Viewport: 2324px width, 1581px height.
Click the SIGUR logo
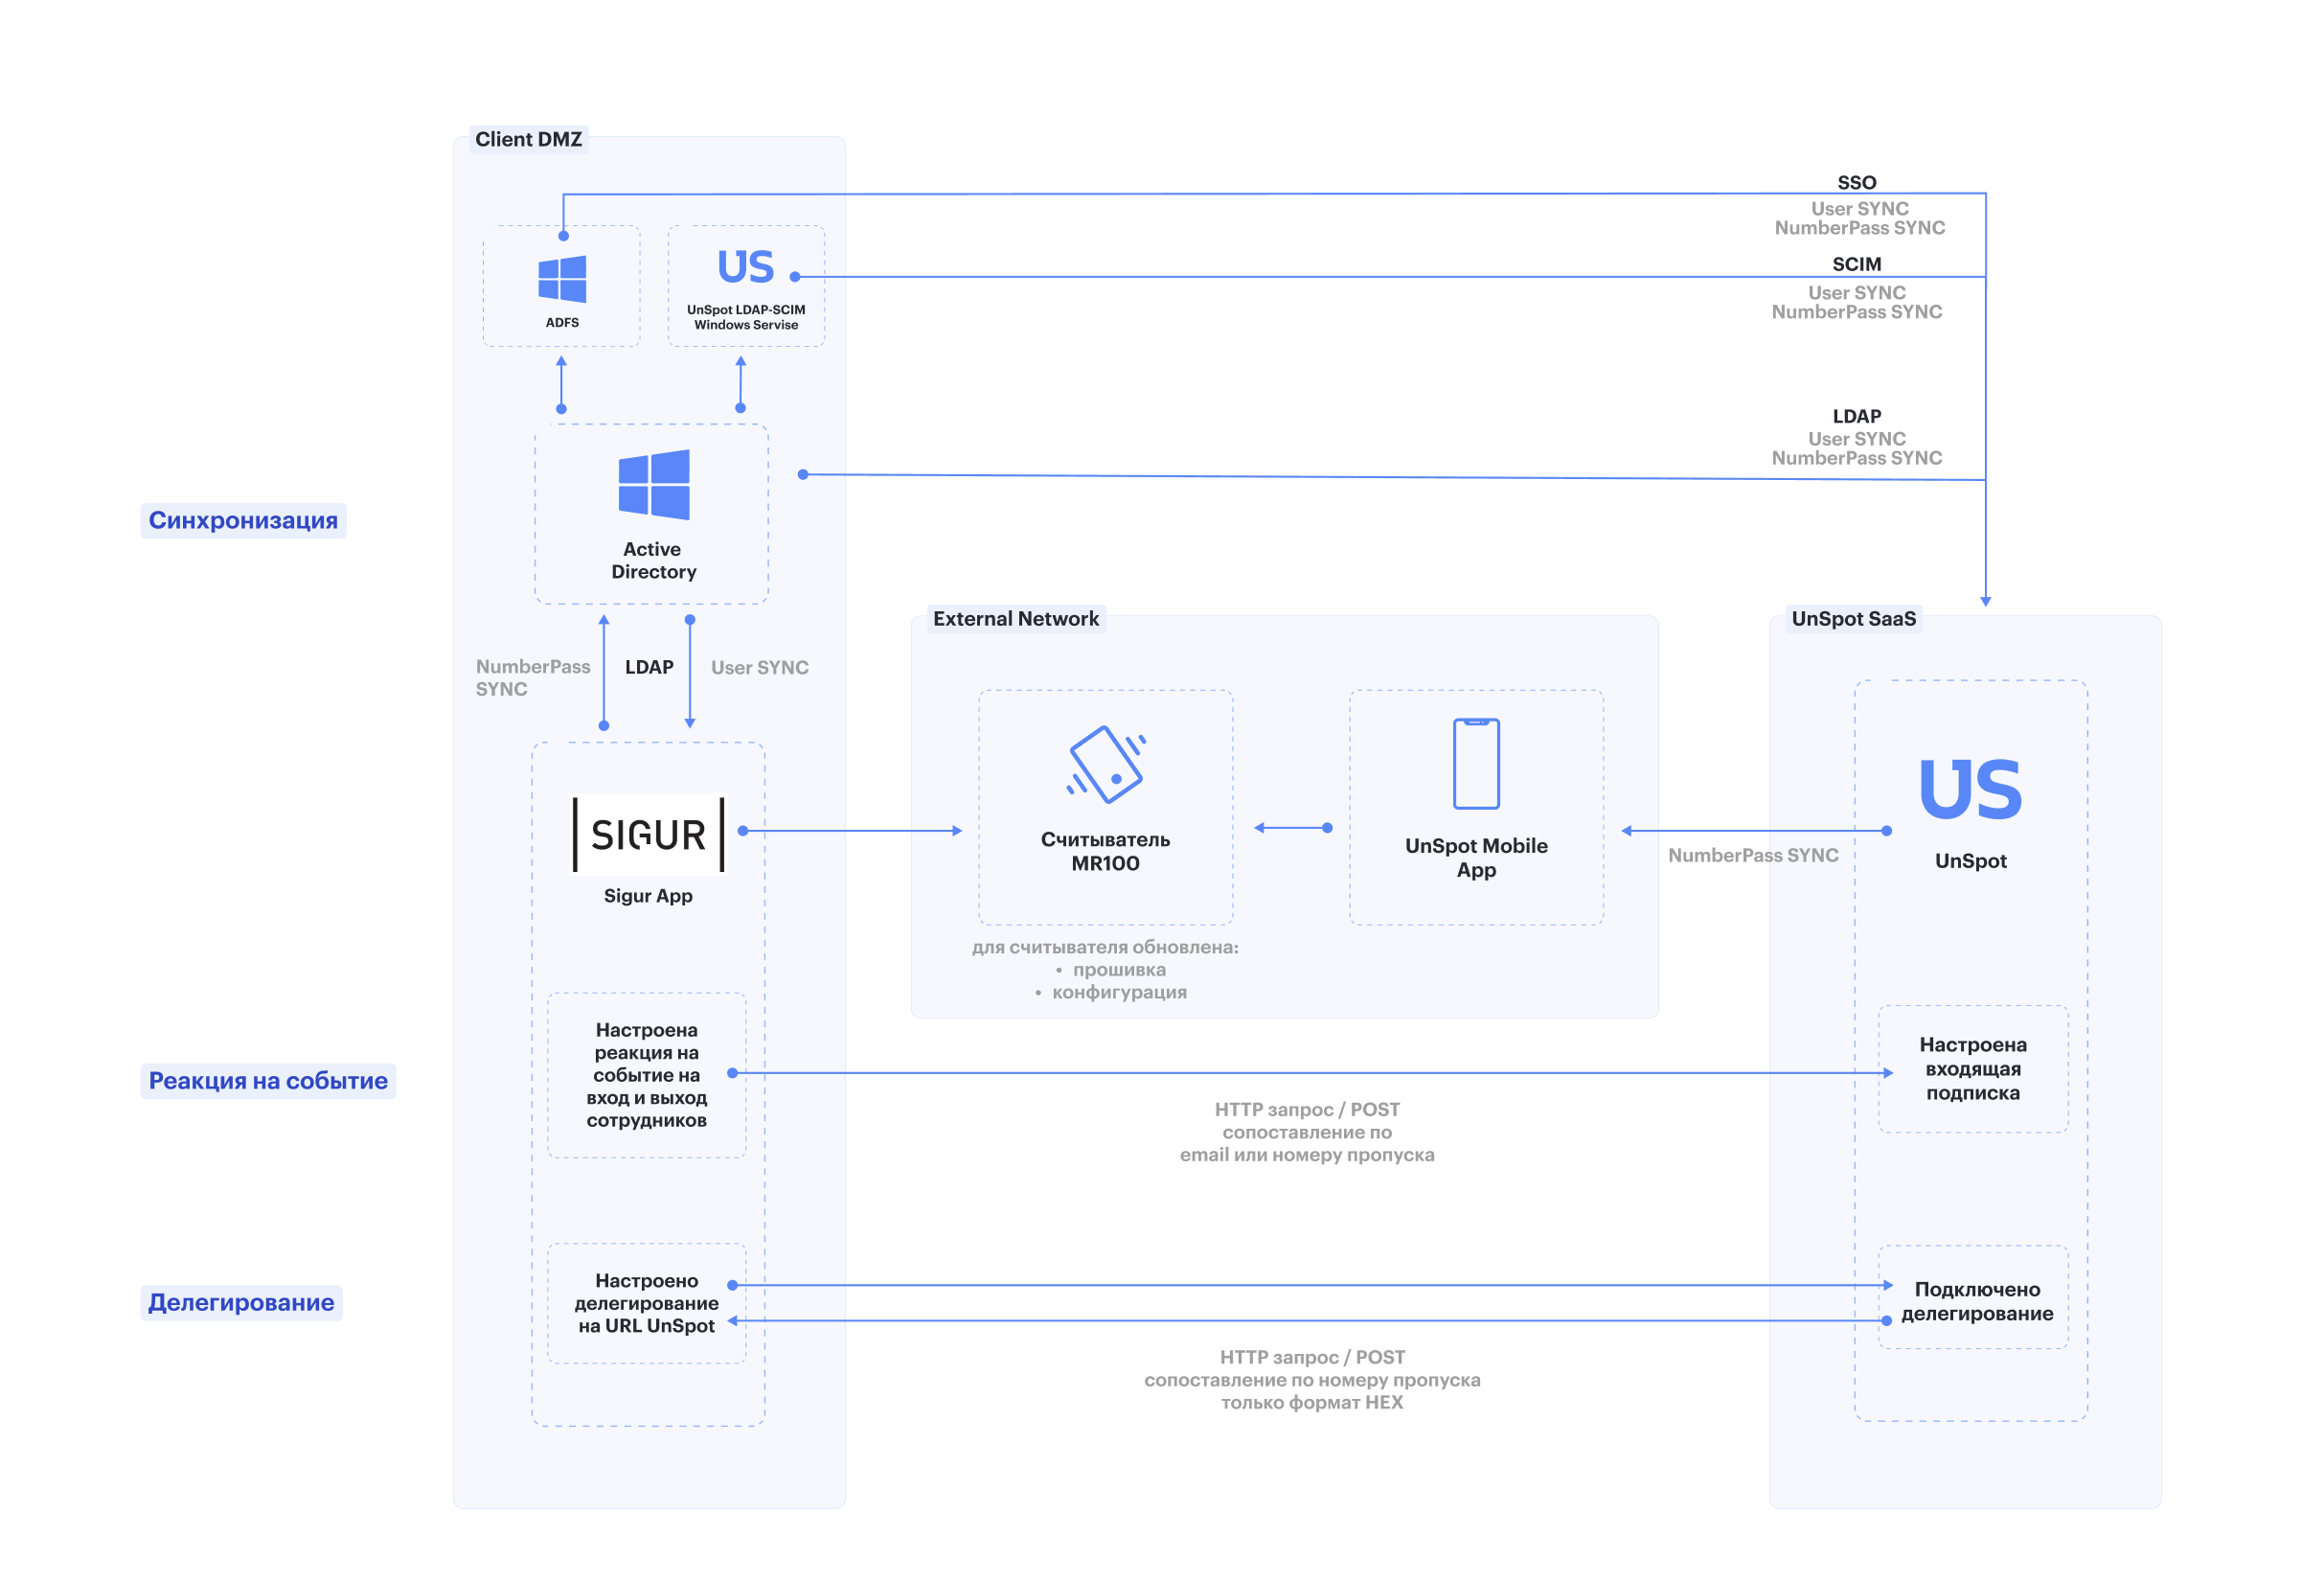(648, 834)
